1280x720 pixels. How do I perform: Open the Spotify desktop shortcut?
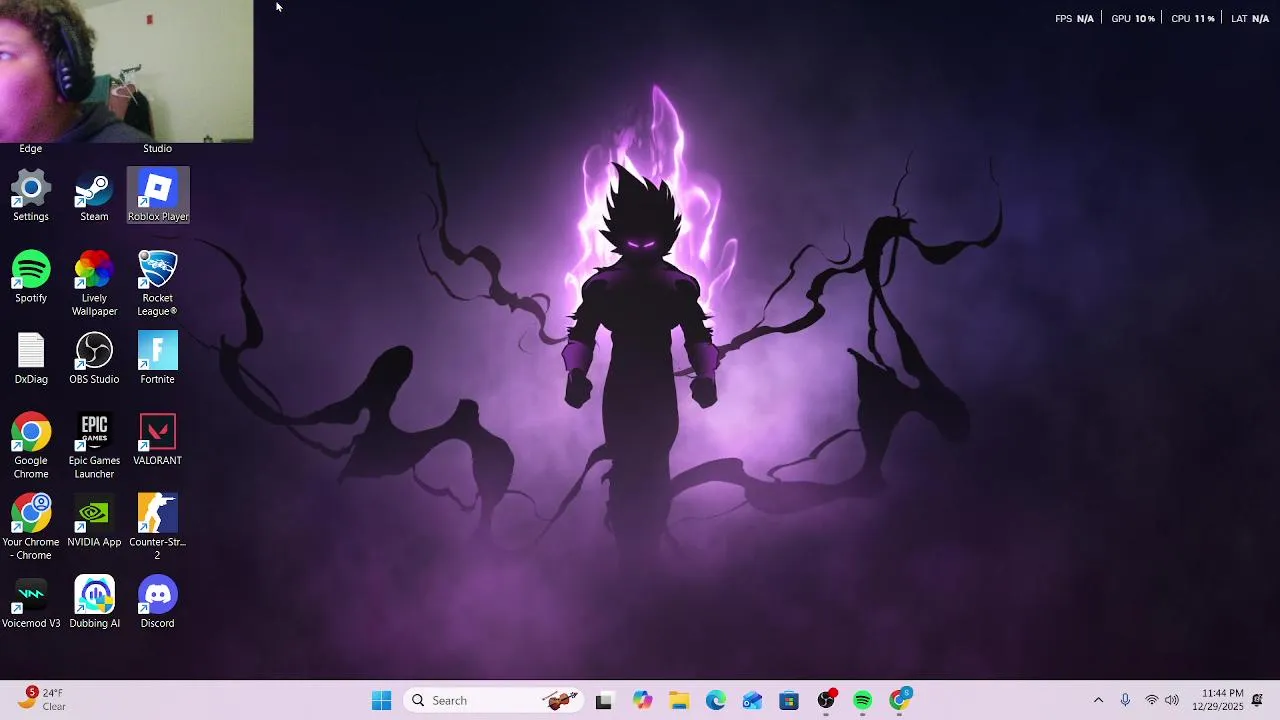[31, 278]
